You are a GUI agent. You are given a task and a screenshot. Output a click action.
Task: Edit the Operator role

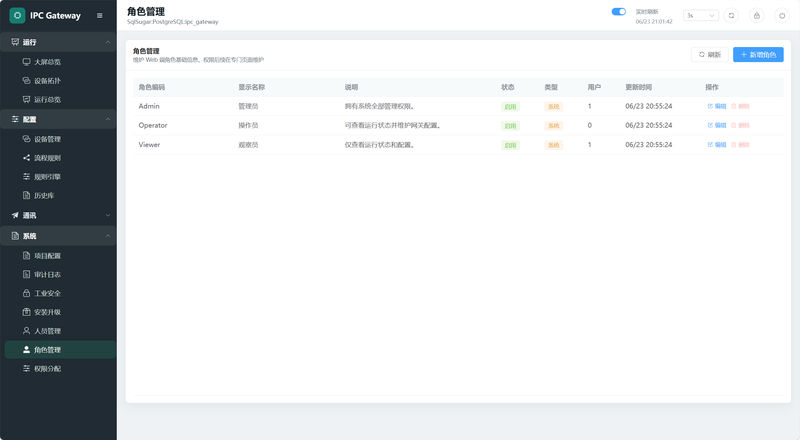(x=717, y=126)
